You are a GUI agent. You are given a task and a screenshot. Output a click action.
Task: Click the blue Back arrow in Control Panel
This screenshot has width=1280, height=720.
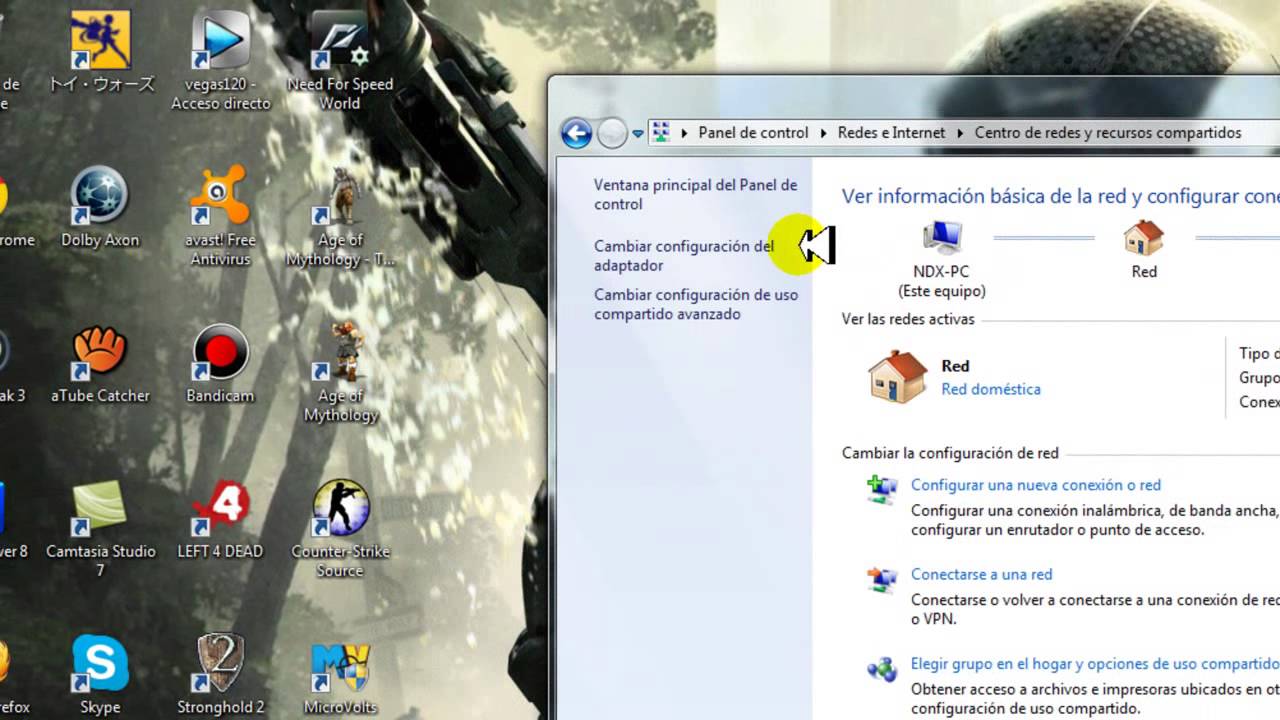pos(576,133)
